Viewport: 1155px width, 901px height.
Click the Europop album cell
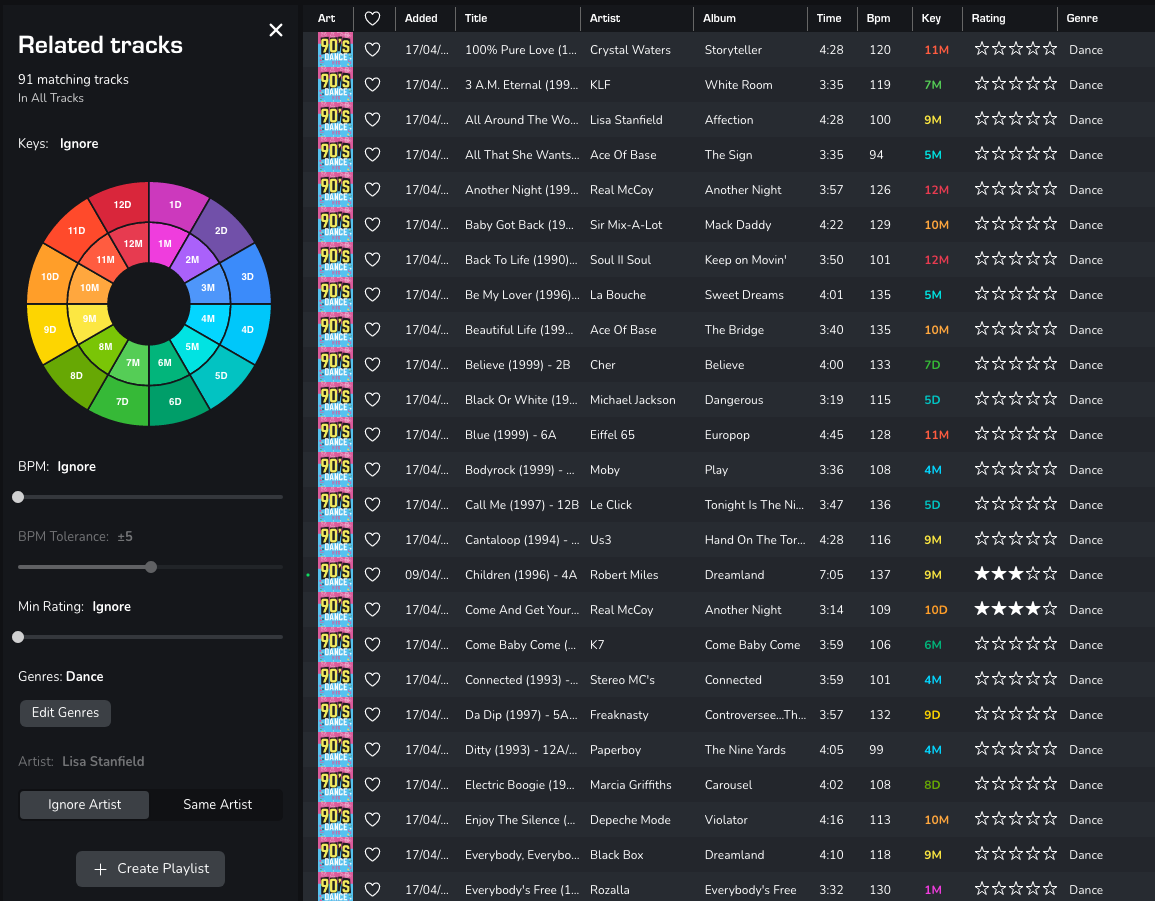coord(727,435)
